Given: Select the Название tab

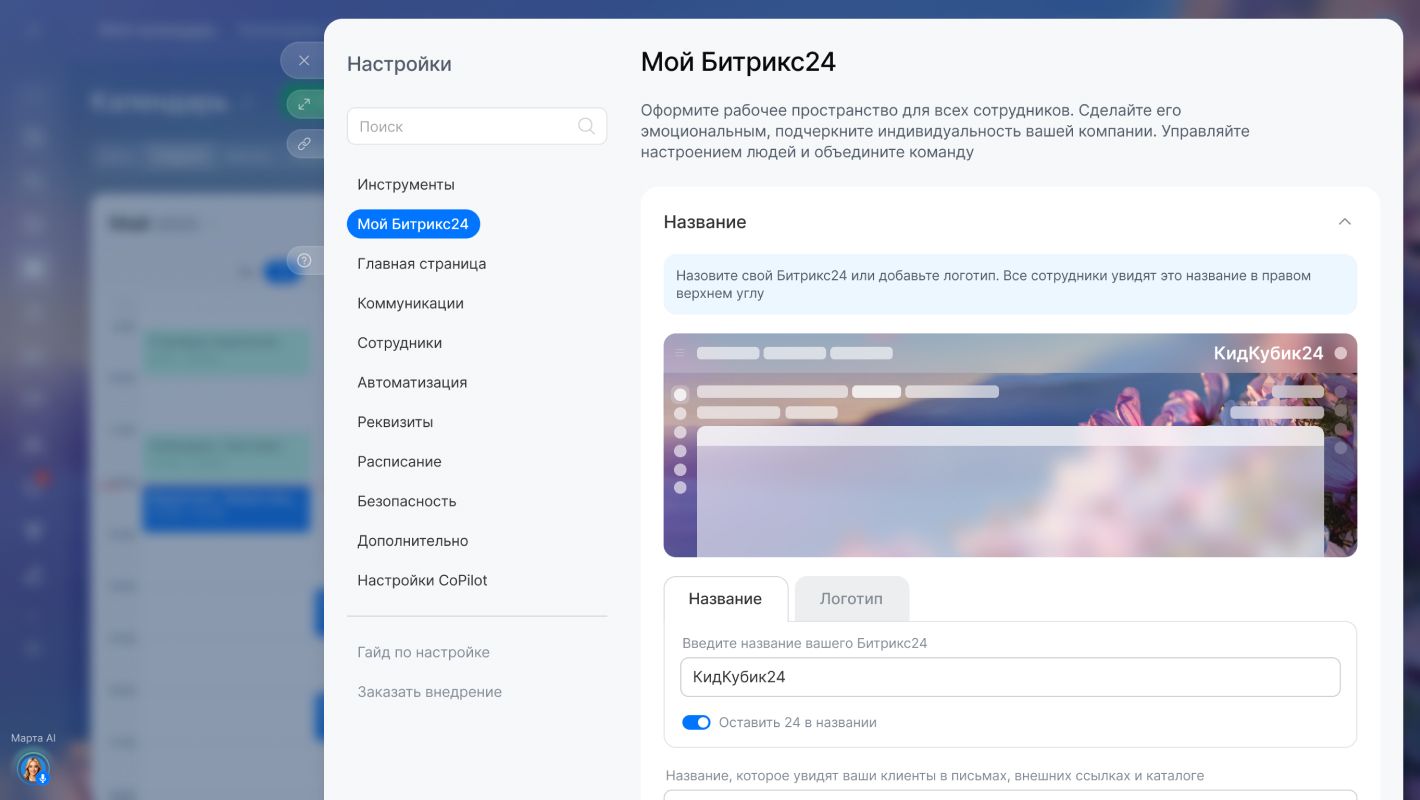Looking at the screenshot, I should pos(725,599).
